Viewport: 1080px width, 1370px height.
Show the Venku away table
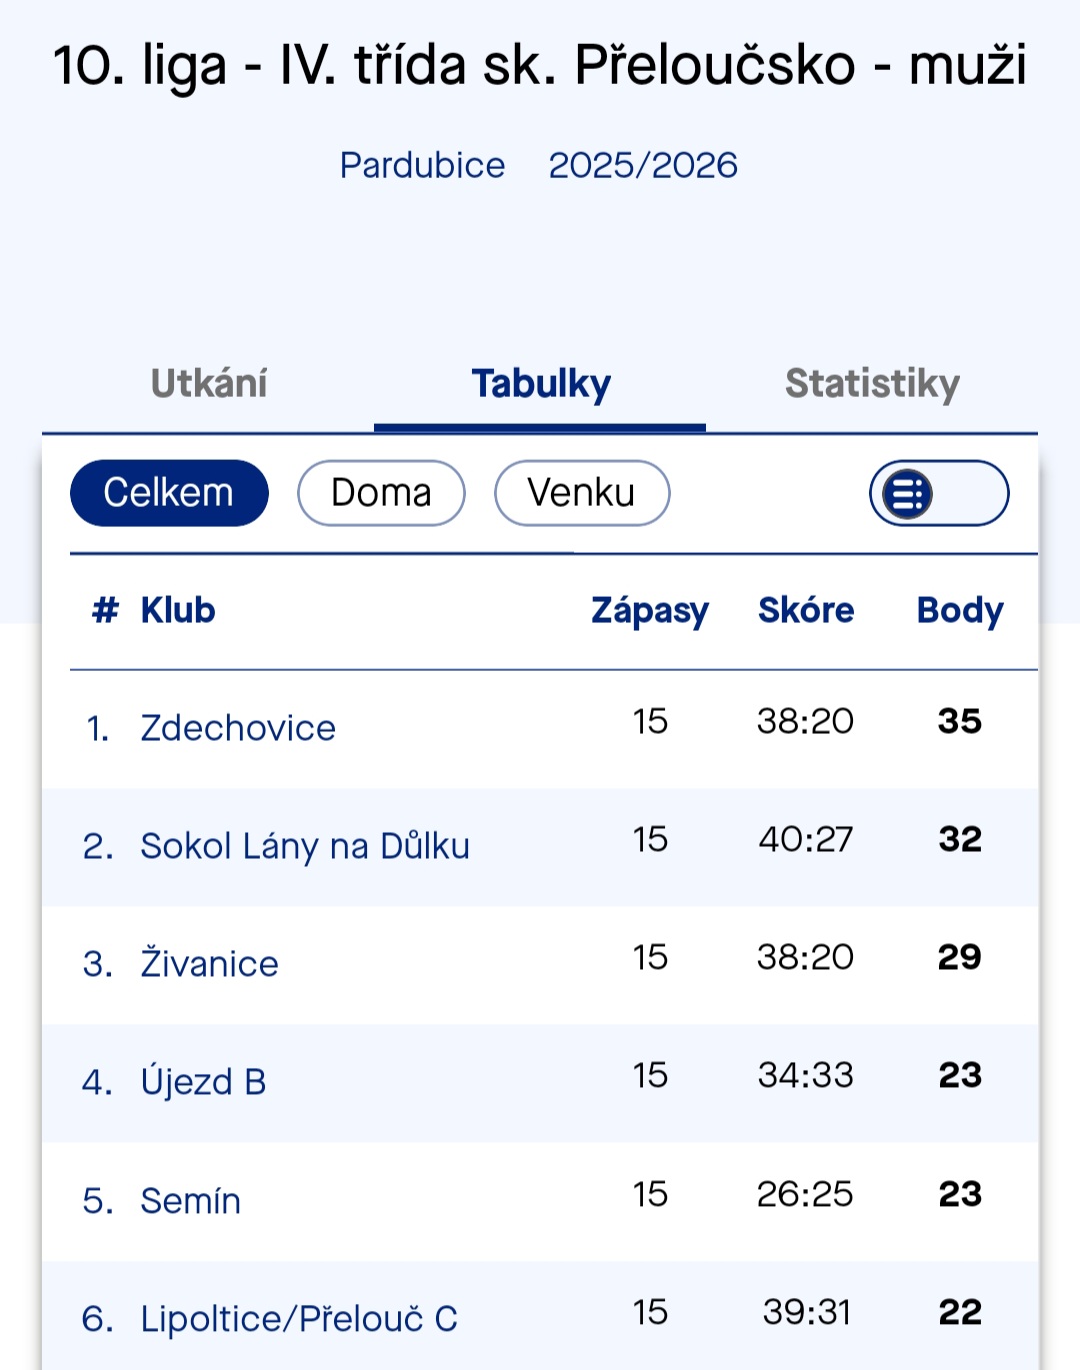pyautogui.click(x=581, y=493)
